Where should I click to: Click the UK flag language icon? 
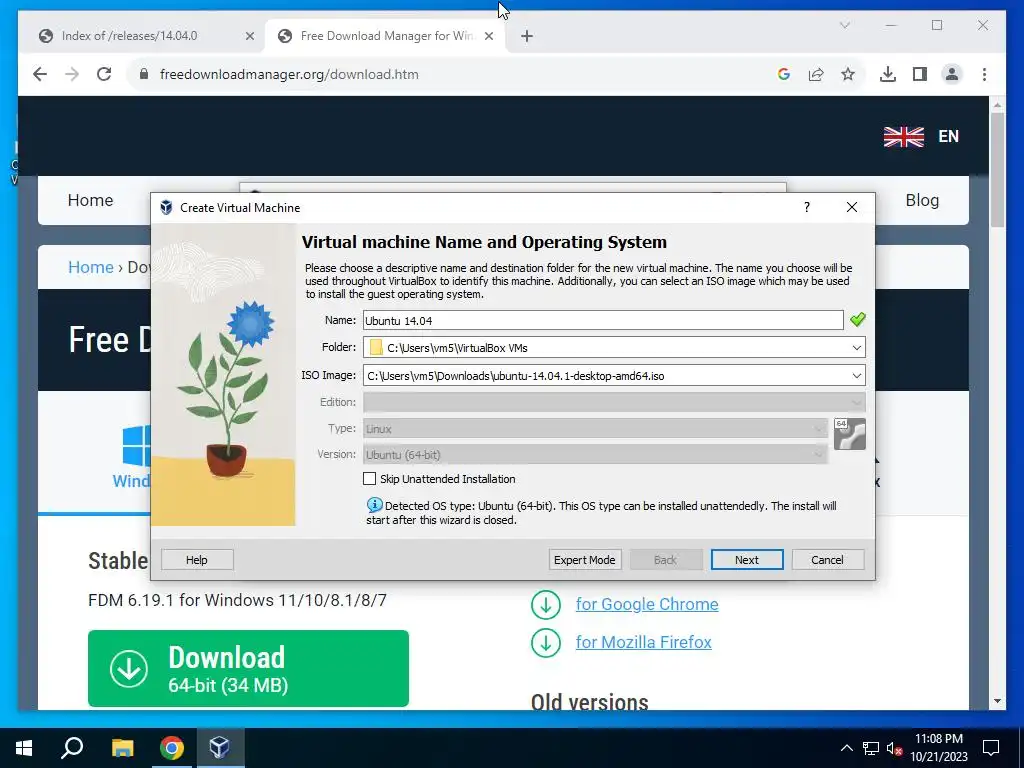(904, 136)
